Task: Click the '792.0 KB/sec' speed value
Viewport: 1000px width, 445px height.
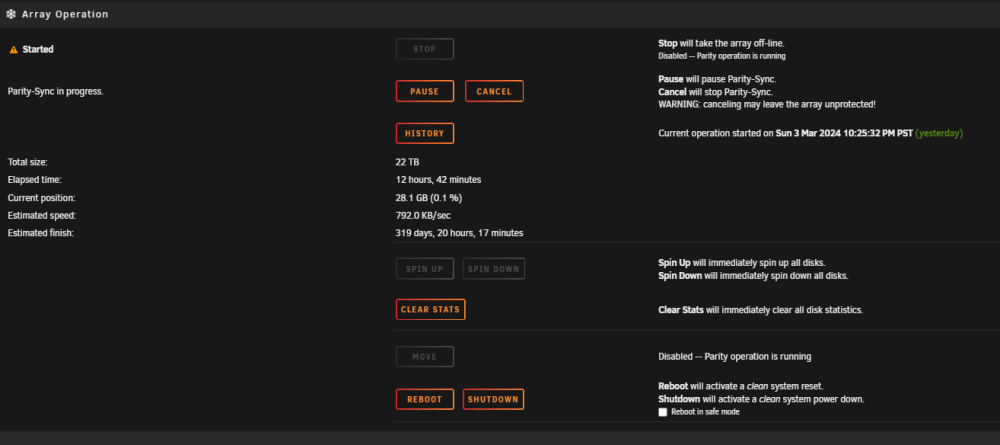Action: coord(423,215)
